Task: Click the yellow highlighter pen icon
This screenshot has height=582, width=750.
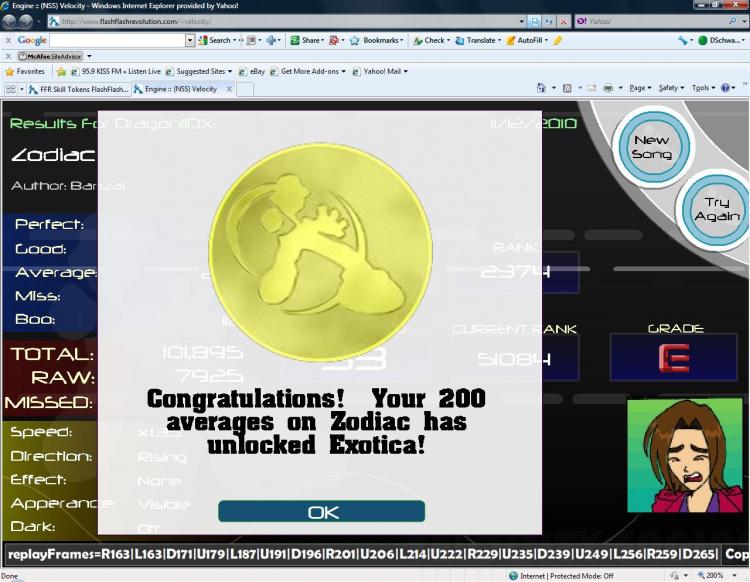Action: point(557,41)
